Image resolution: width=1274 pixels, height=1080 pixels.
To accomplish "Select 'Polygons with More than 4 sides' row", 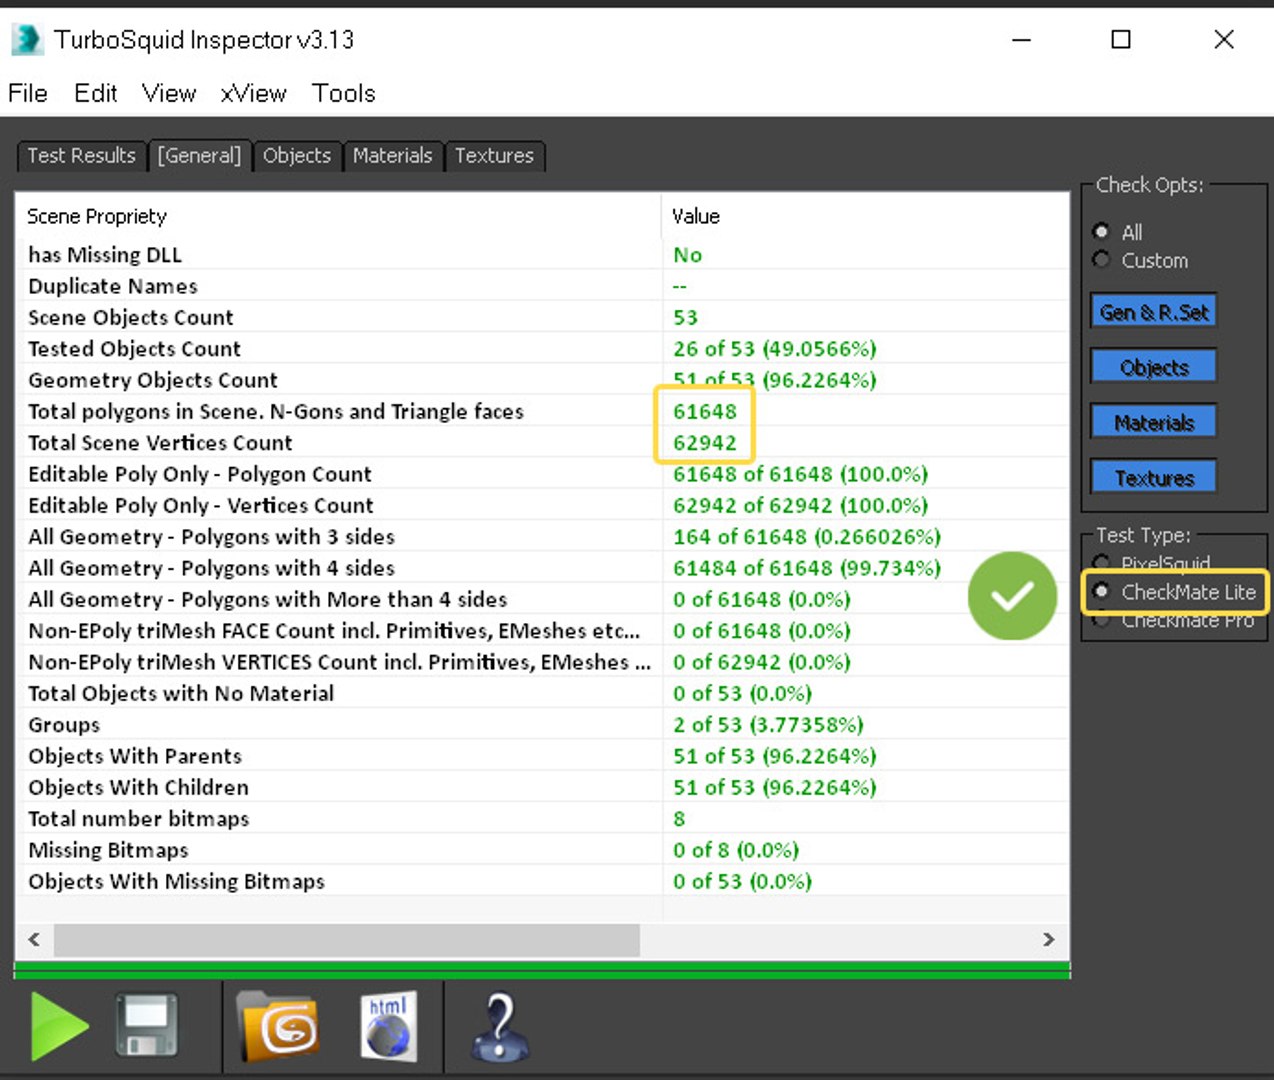I will click(x=542, y=599).
